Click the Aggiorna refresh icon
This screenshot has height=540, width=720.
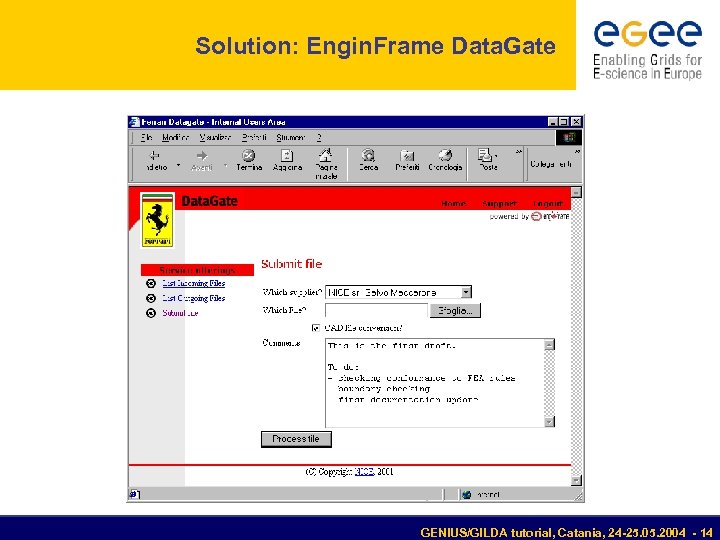click(287, 156)
